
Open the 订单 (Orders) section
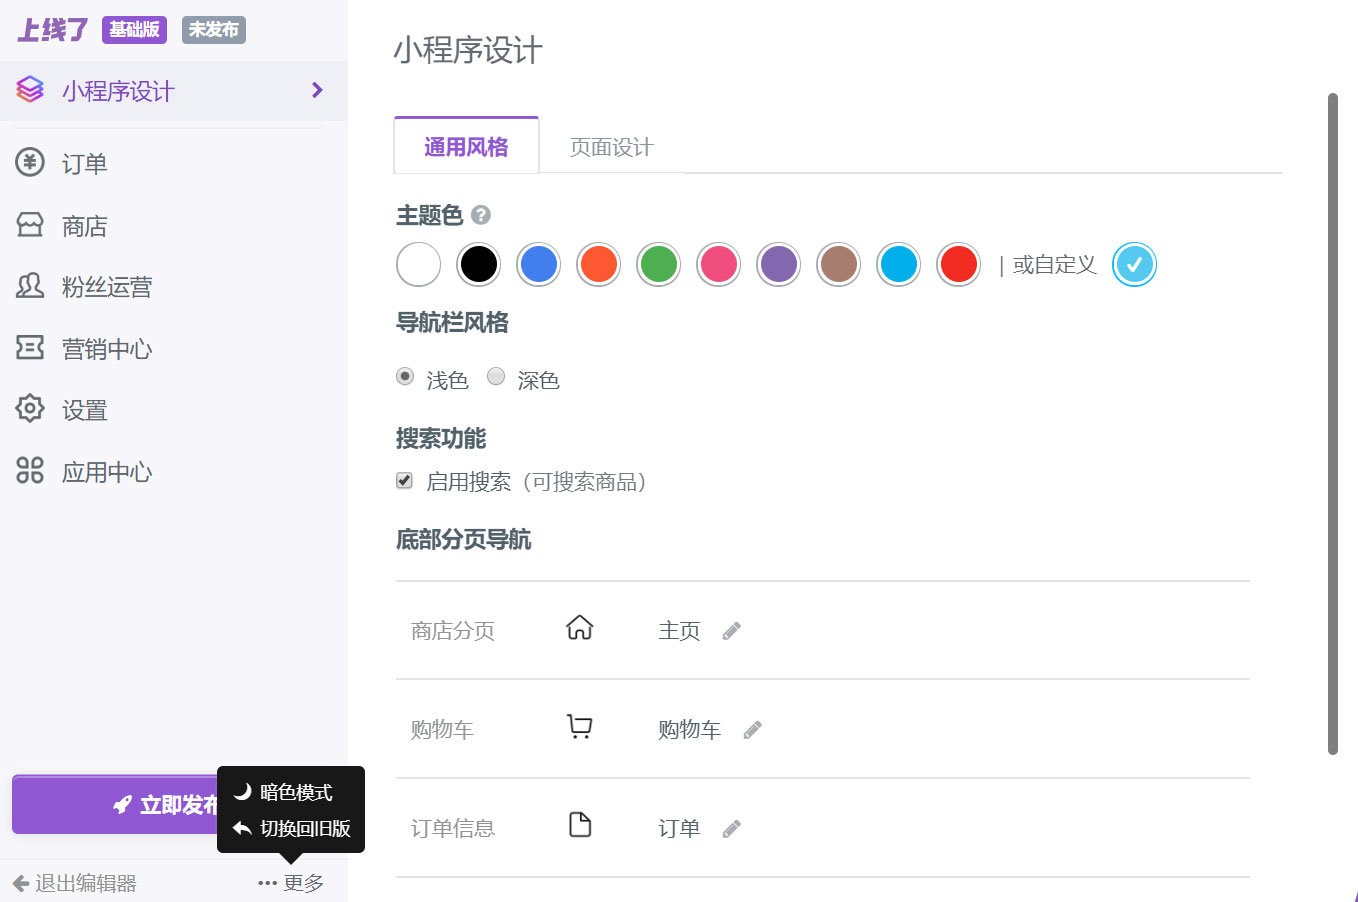click(x=83, y=163)
